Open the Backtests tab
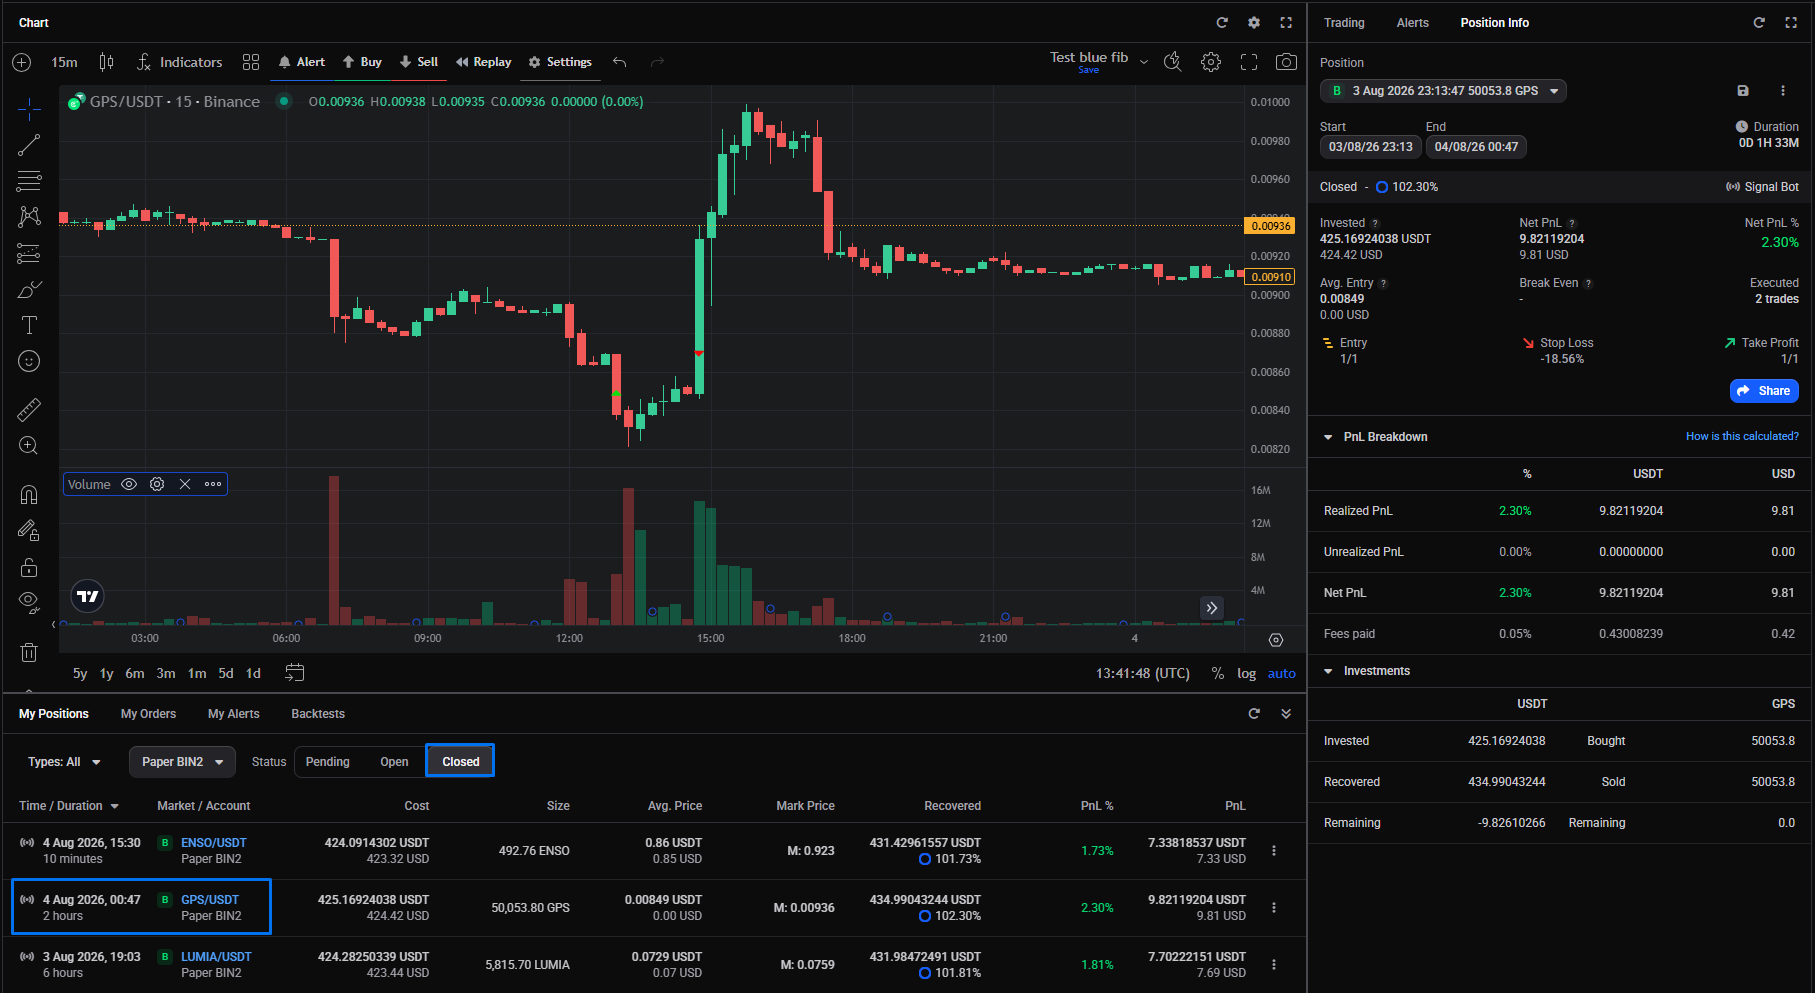Viewport: 1815px width, 993px height. click(x=318, y=714)
